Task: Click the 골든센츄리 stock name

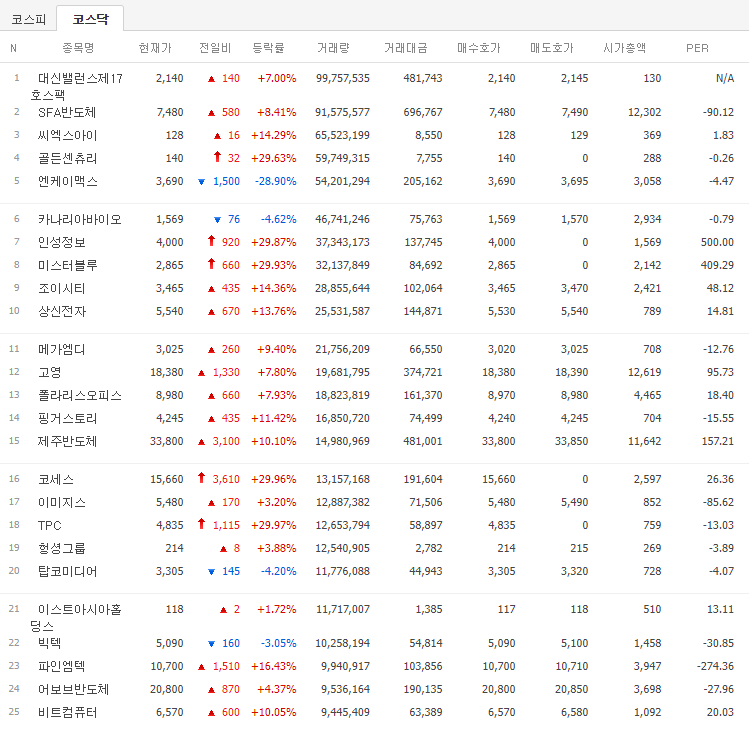Action: coord(67,158)
